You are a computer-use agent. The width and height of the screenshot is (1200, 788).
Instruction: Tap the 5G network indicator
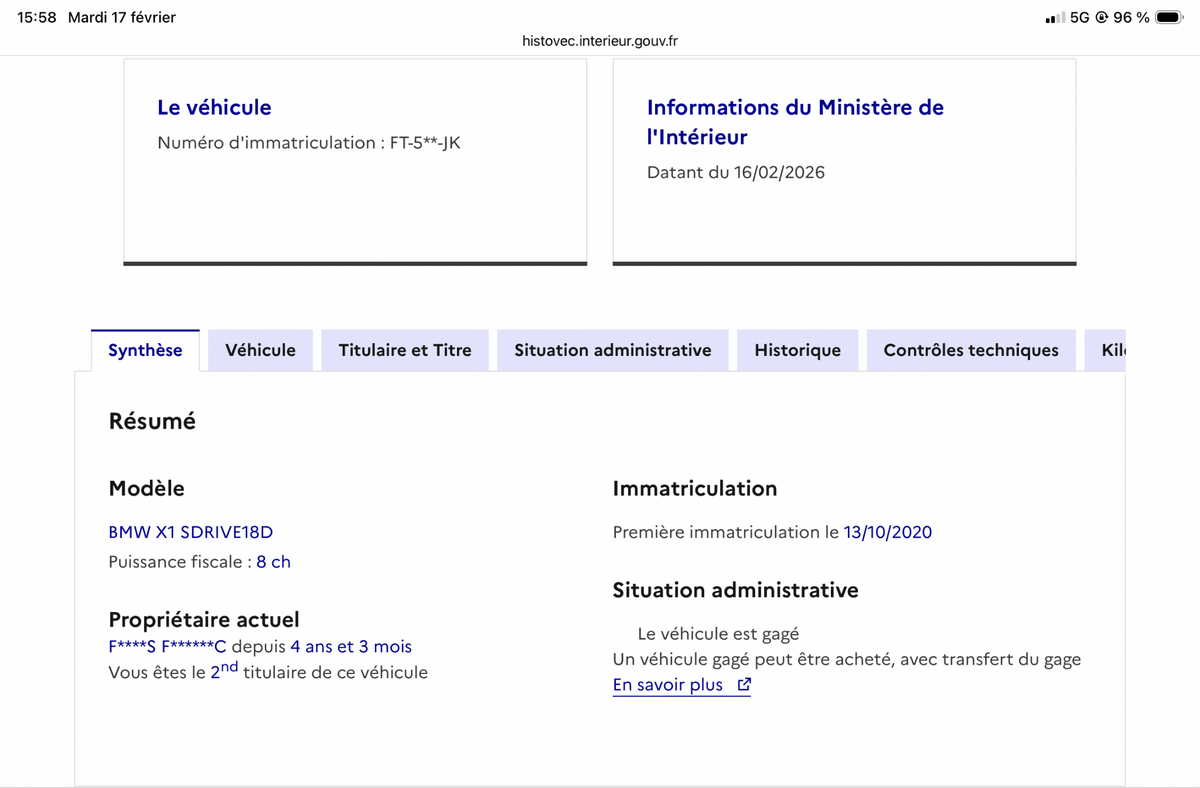[1079, 18]
